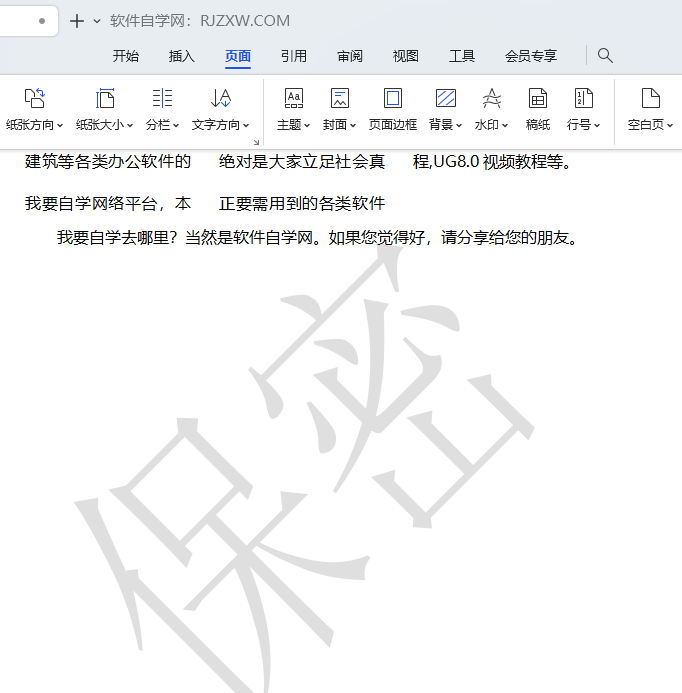The height and width of the screenshot is (693, 682).
Task: Switch to the 引用 tab
Action: 294,56
